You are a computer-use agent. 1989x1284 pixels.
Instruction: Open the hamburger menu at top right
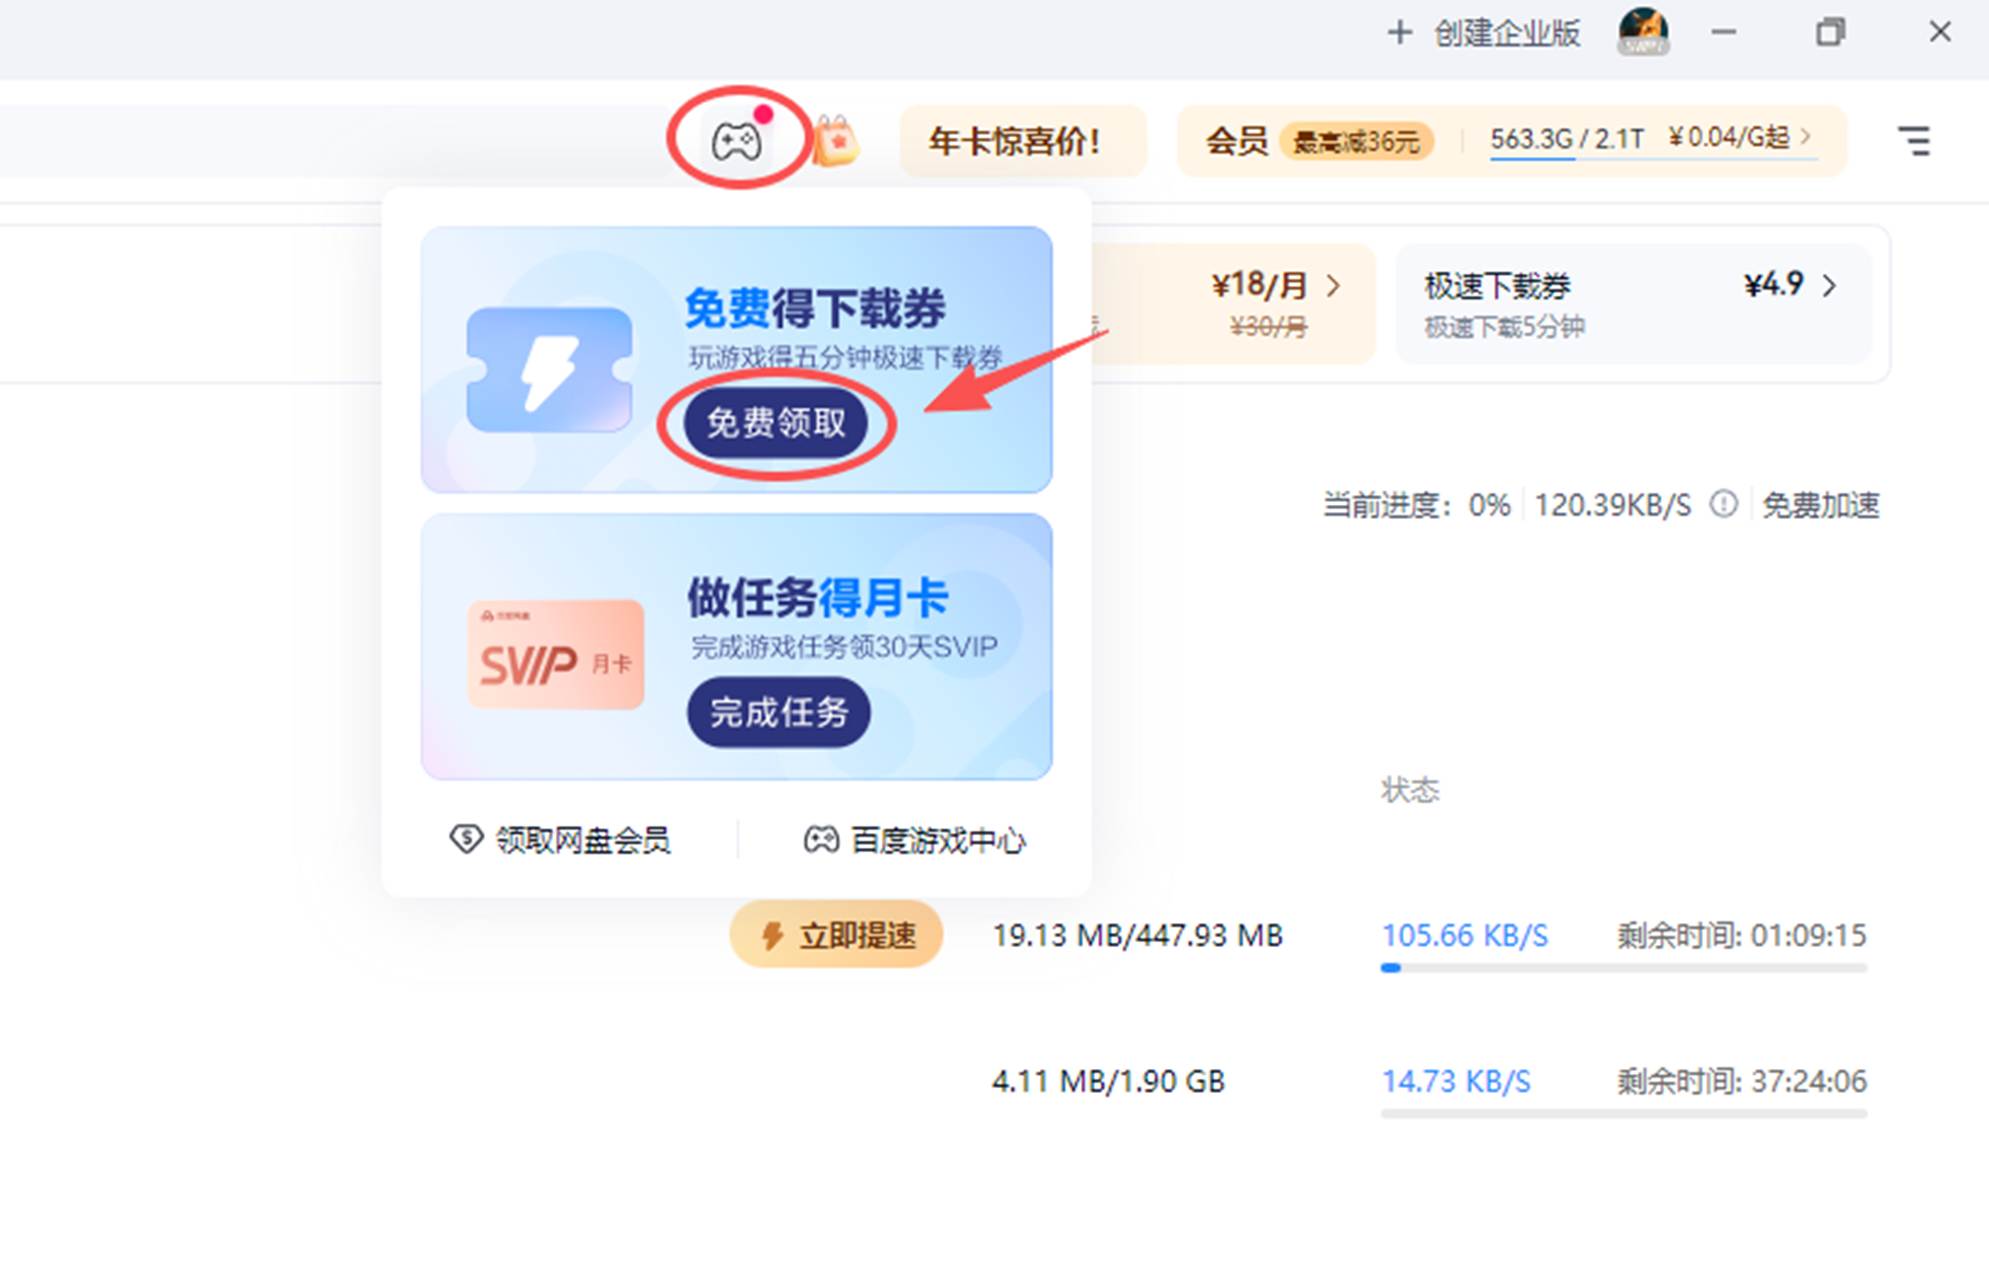(1916, 140)
